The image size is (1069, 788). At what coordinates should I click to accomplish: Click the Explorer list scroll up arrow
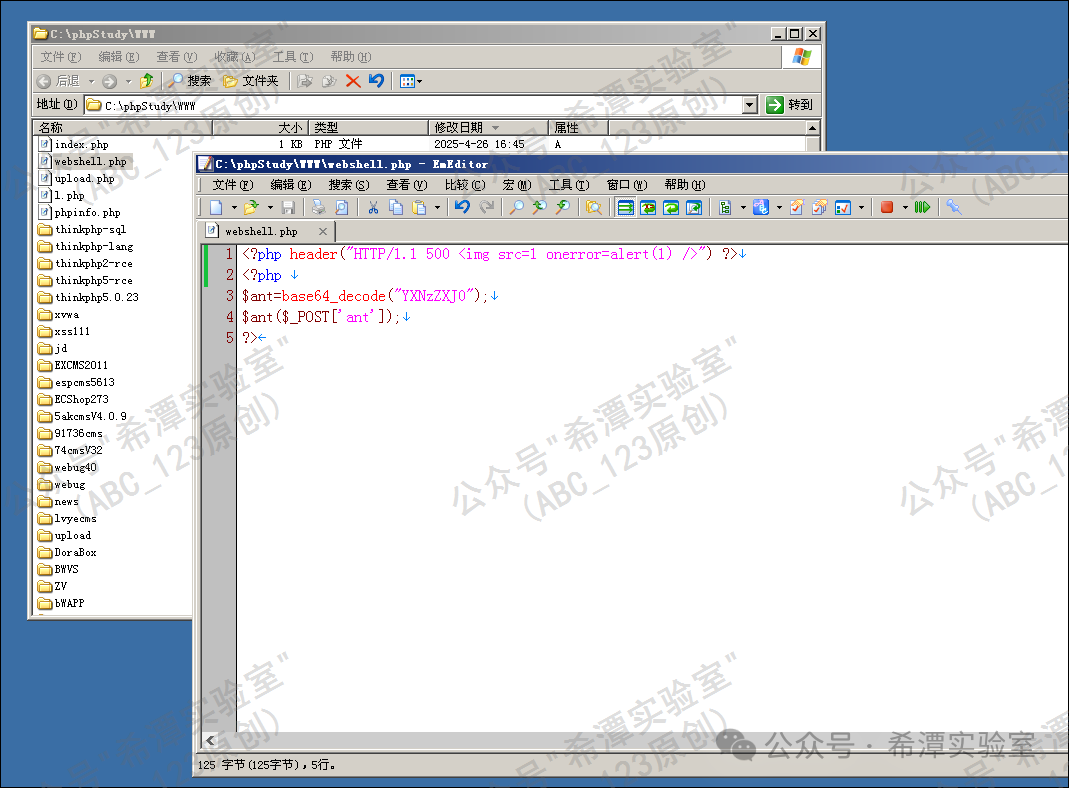813,127
